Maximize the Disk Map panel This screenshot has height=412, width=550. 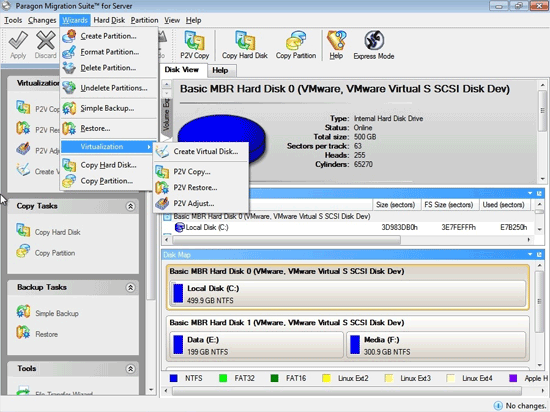point(539,255)
